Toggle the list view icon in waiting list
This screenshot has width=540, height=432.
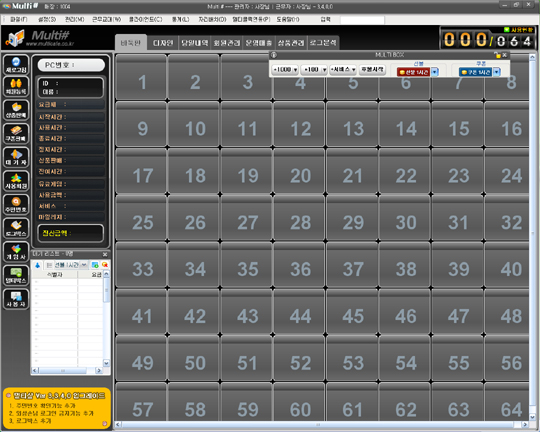click(x=49, y=265)
